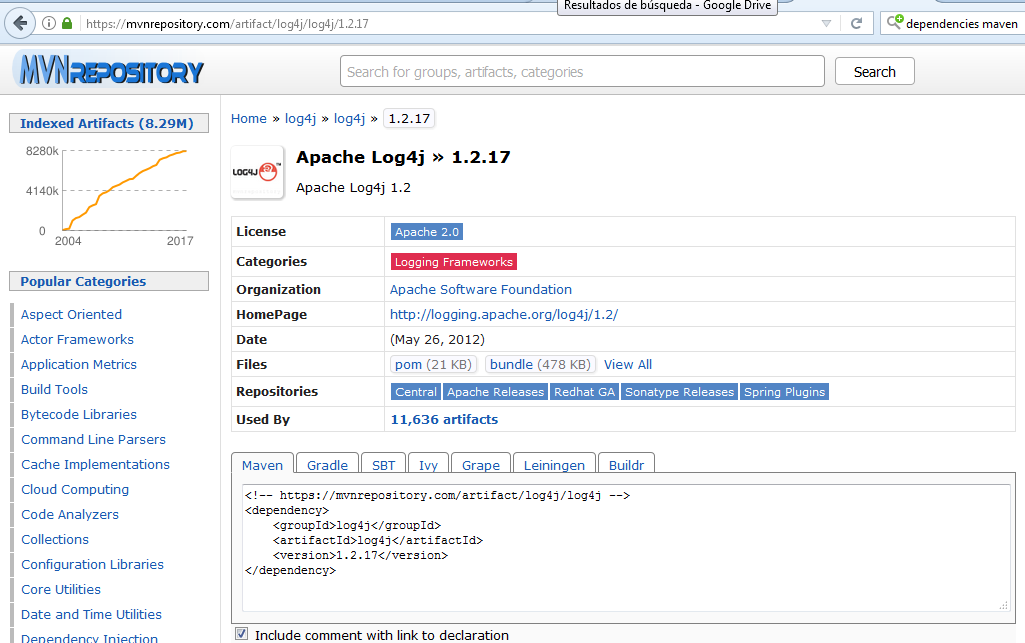Open the first log4j breadcrumb link
Screen dimensions: 1025x643
click(300, 118)
